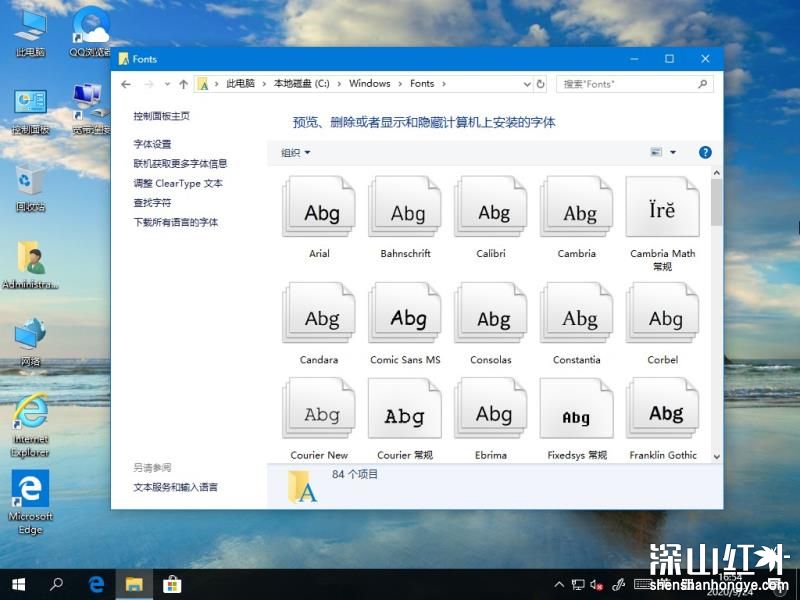
Task: Show hidden icons in the system tray
Action: tap(560, 584)
